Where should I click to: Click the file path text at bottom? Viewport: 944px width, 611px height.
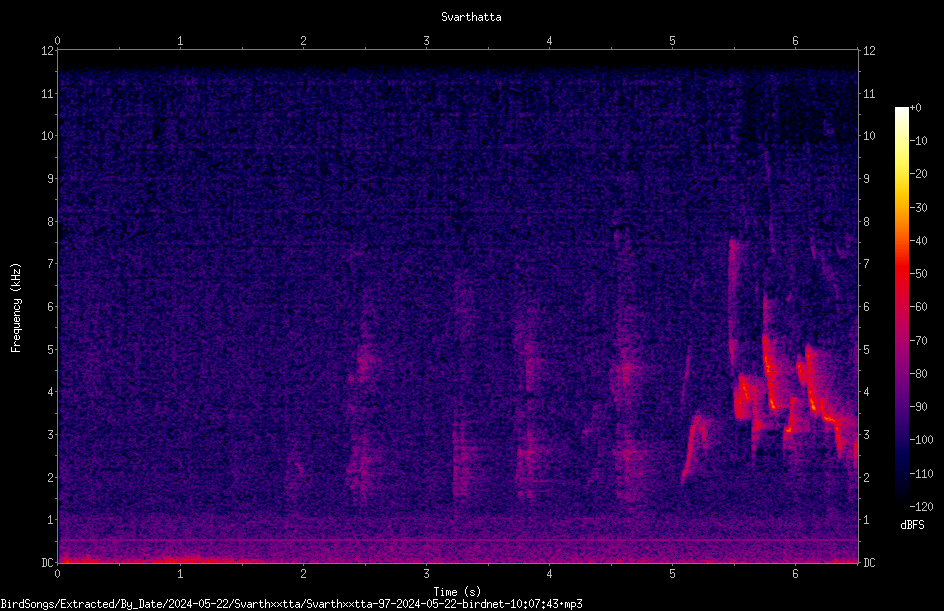click(291, 604)
